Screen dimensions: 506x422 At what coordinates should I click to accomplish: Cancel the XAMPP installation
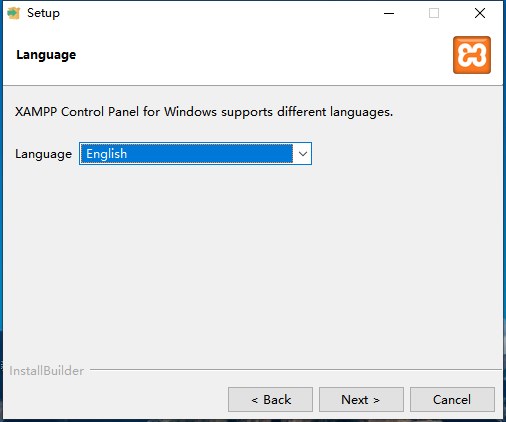tap(452, 399)
